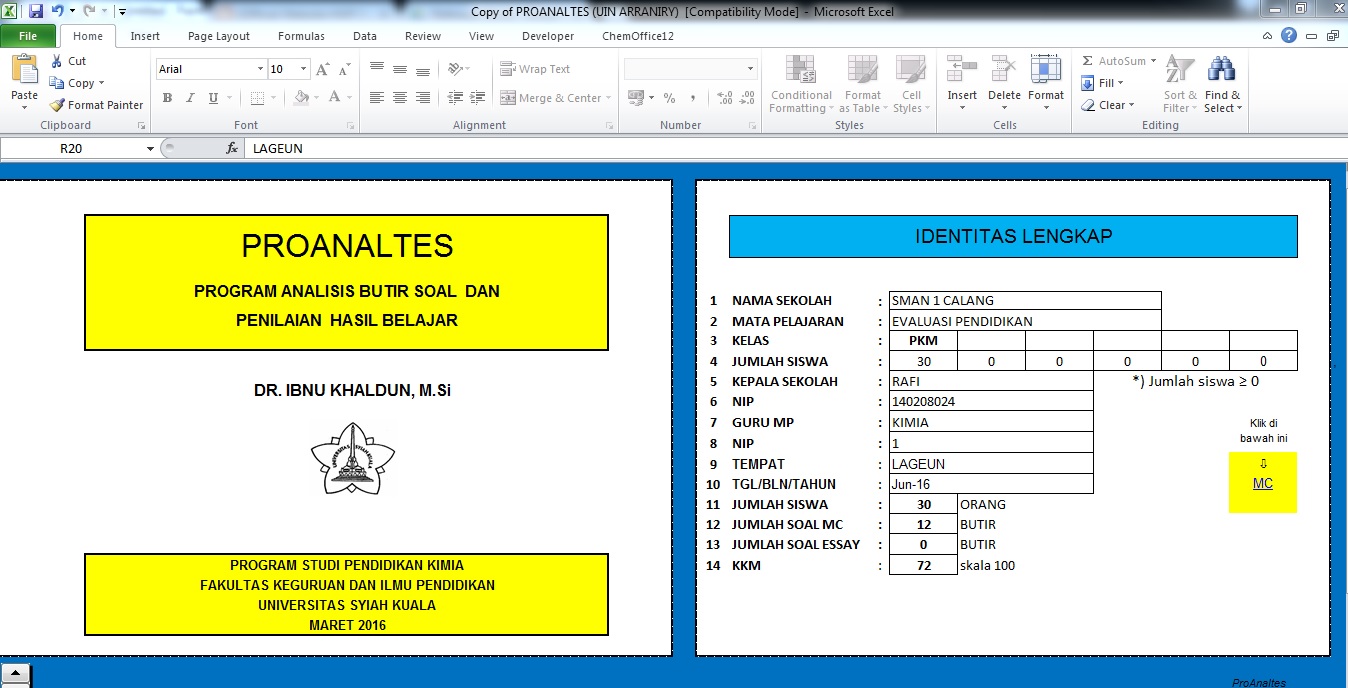Switch to the Insert tab
Viewport: 1348px width, 688px height.
pyautogui.click(x=145, y=36)
